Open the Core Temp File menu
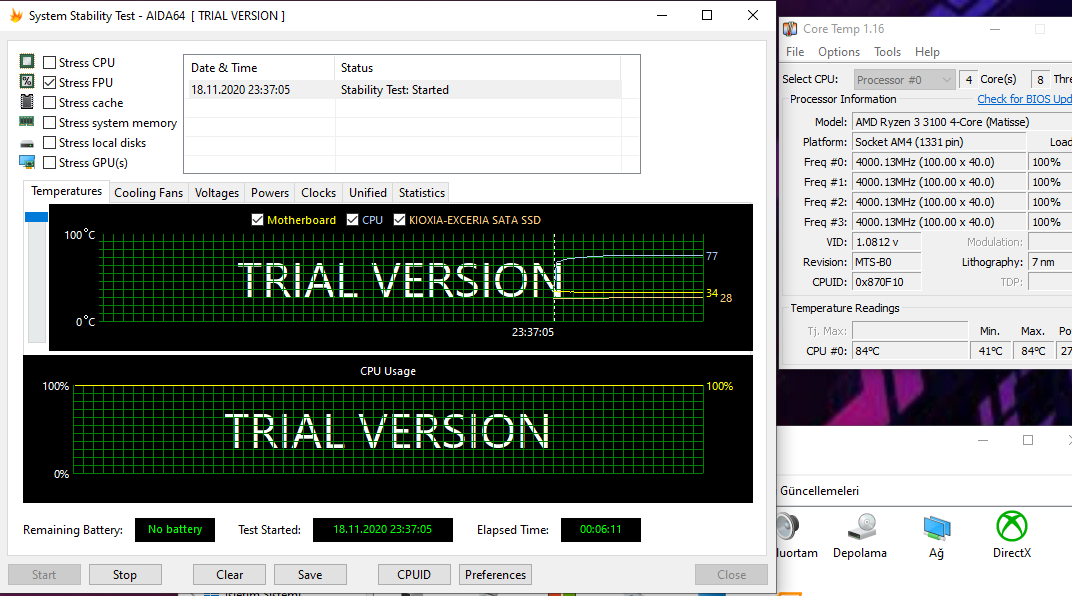 (794, 52)
